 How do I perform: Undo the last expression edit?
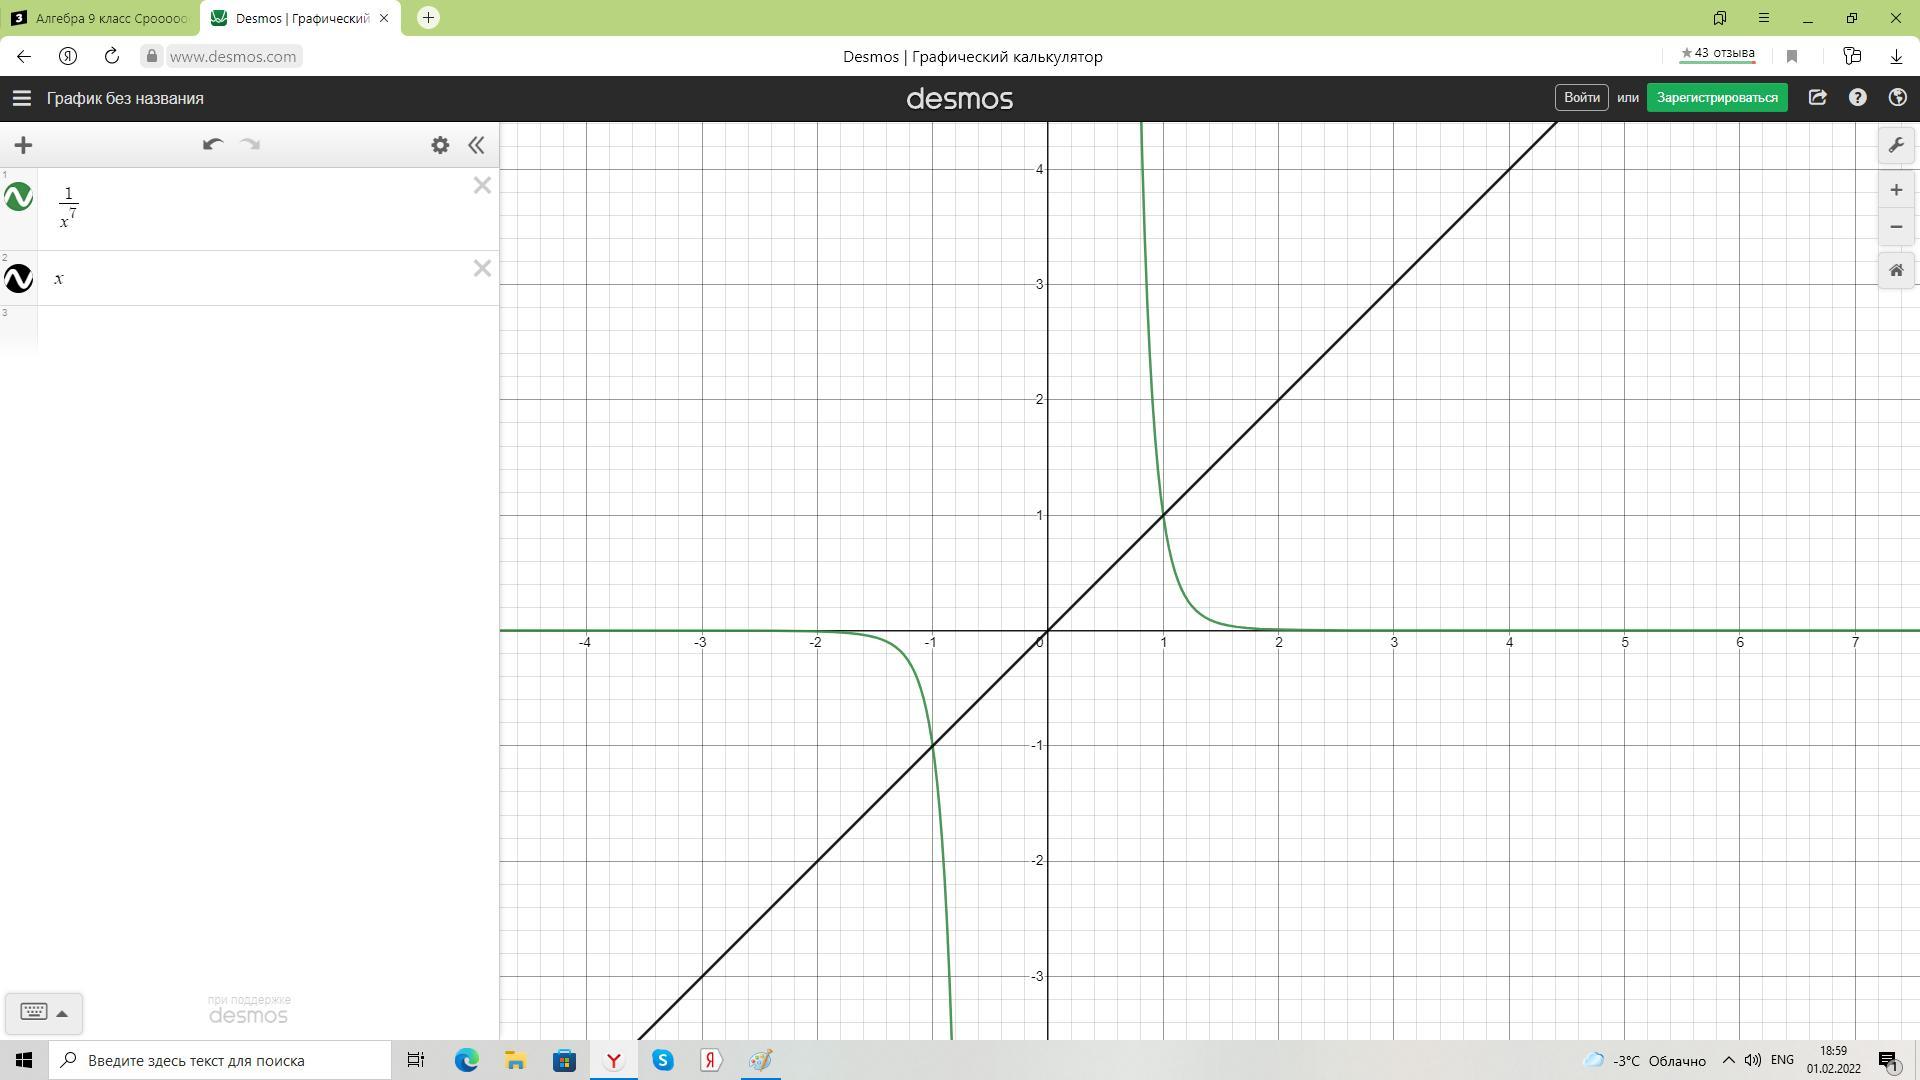point(212,145)
